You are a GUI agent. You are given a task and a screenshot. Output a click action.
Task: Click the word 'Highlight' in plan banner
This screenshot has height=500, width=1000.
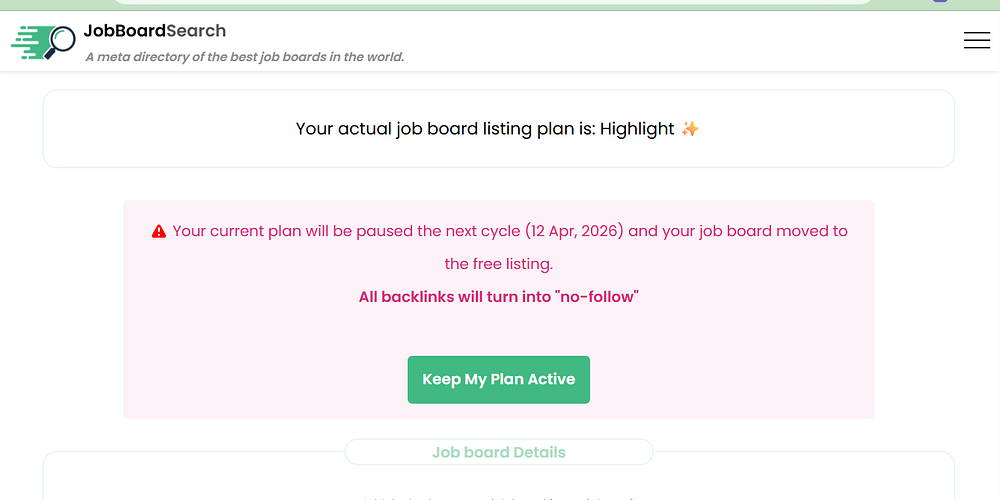click(637, 129)
